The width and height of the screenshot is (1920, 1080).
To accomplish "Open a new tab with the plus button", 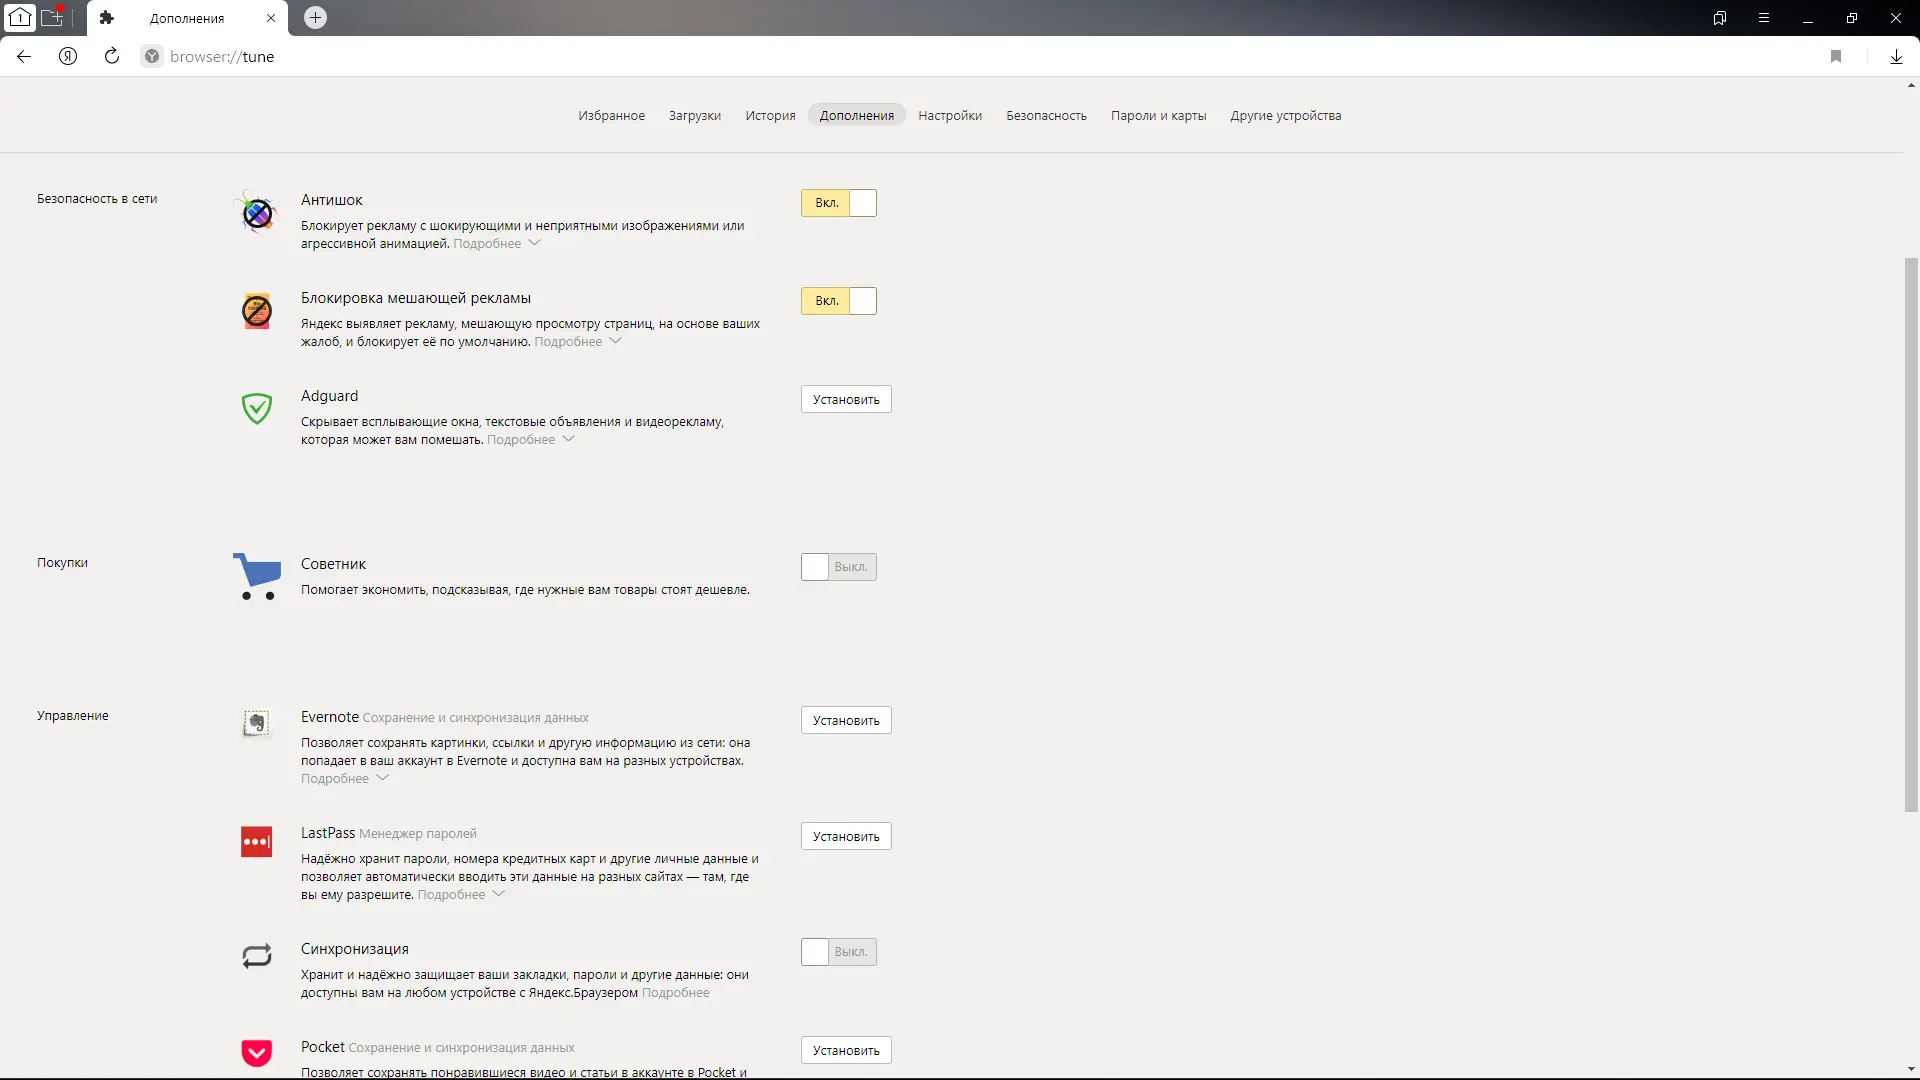I will (x=315, y=18).
